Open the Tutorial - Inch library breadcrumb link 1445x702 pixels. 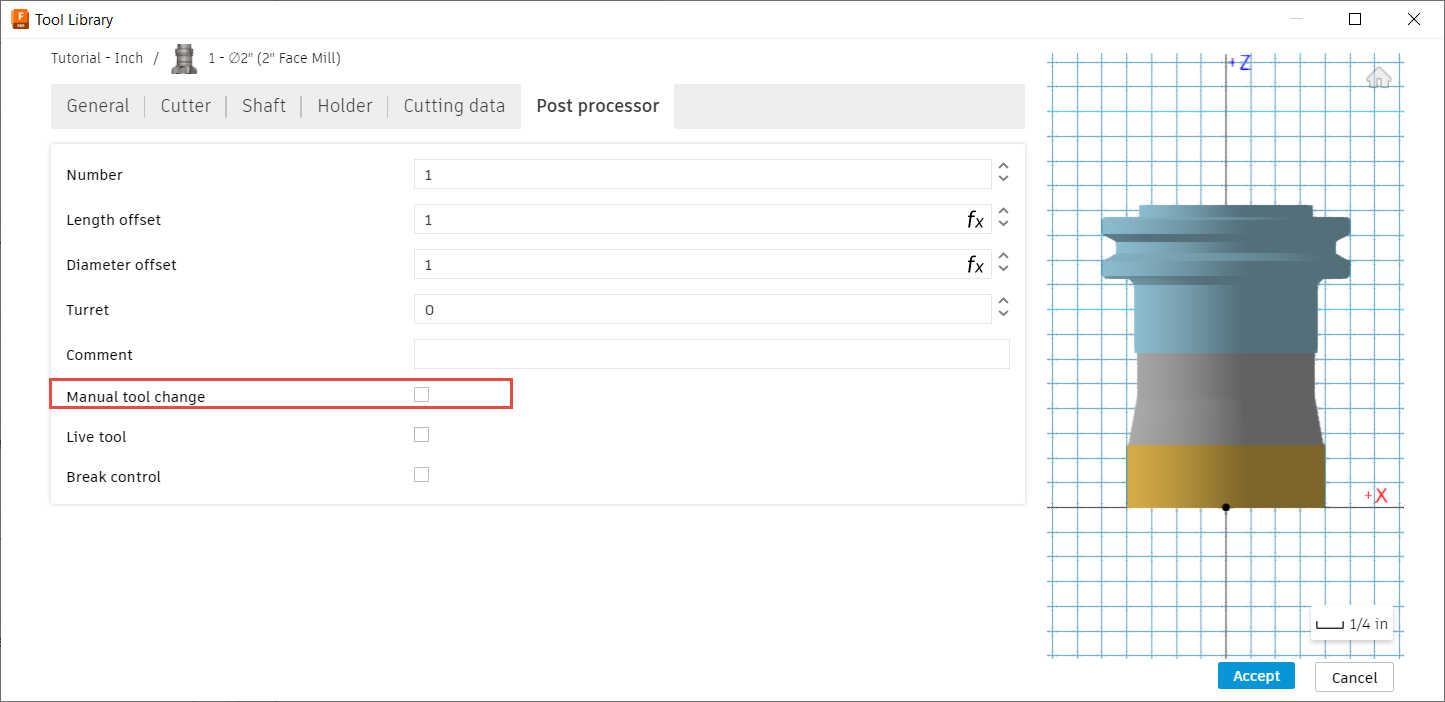97,58
